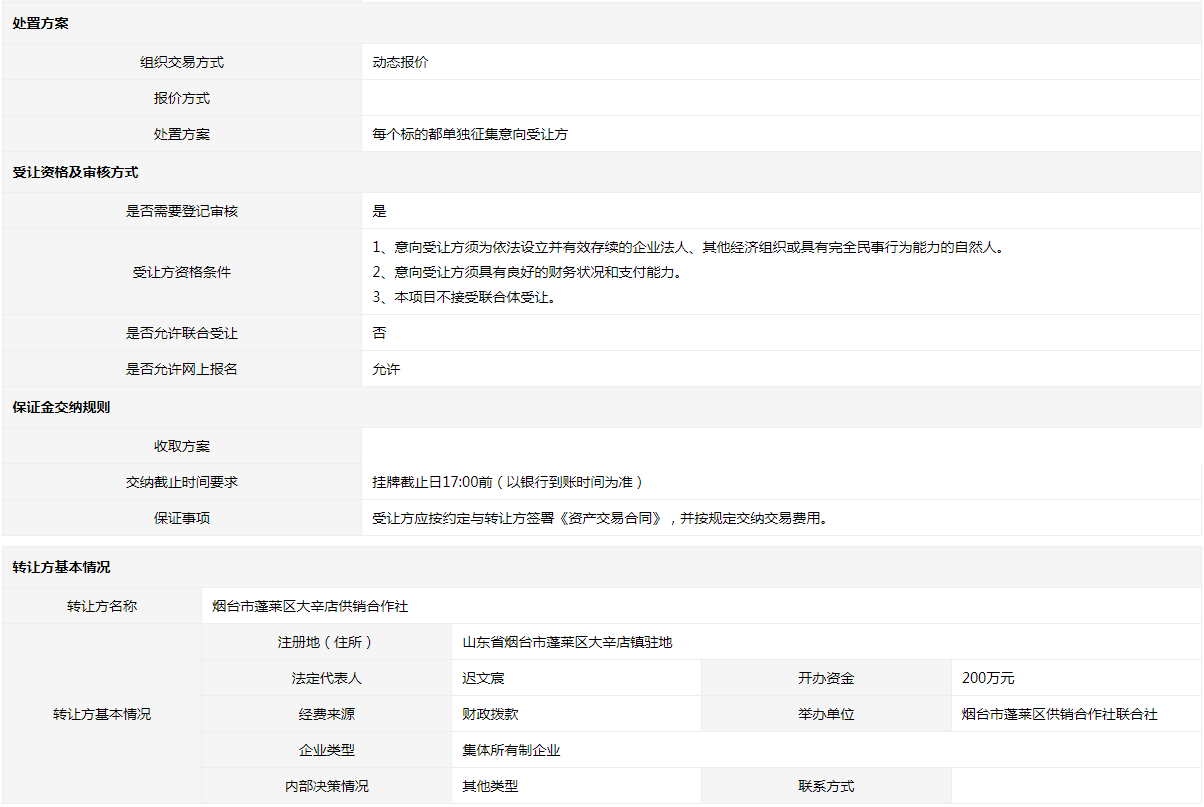Click the 动态报价 transaction method value
The width and height of the screenshot is (1204, 807).
tap(400, 62)
